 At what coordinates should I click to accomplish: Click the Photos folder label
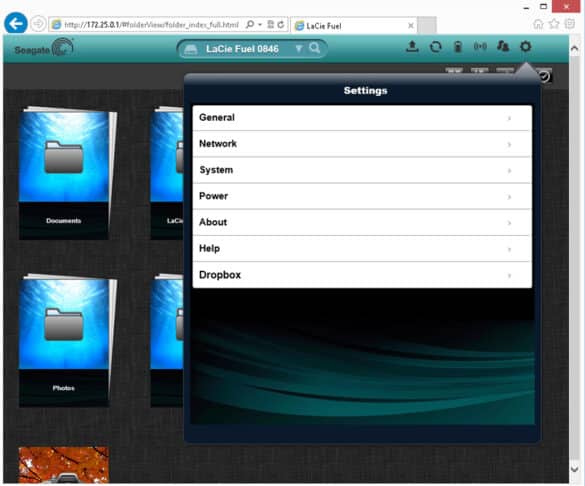click(x=63, y=388)
